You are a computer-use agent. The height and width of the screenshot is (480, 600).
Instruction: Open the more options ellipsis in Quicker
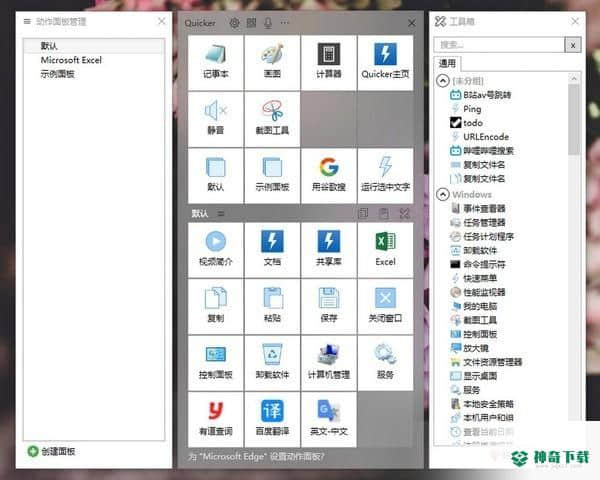(x=285, y=23)
